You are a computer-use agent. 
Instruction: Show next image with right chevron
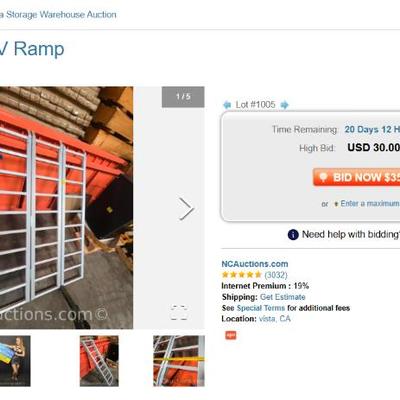tap(186, 209)
